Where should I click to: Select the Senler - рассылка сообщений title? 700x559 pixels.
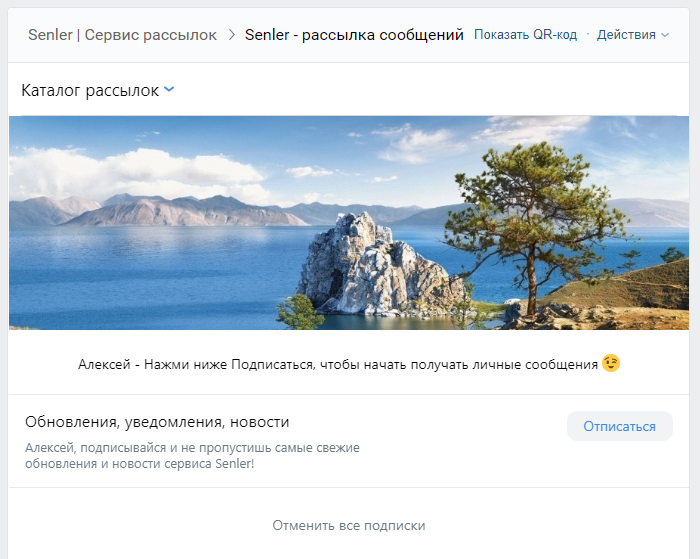(x=354, y=35)
